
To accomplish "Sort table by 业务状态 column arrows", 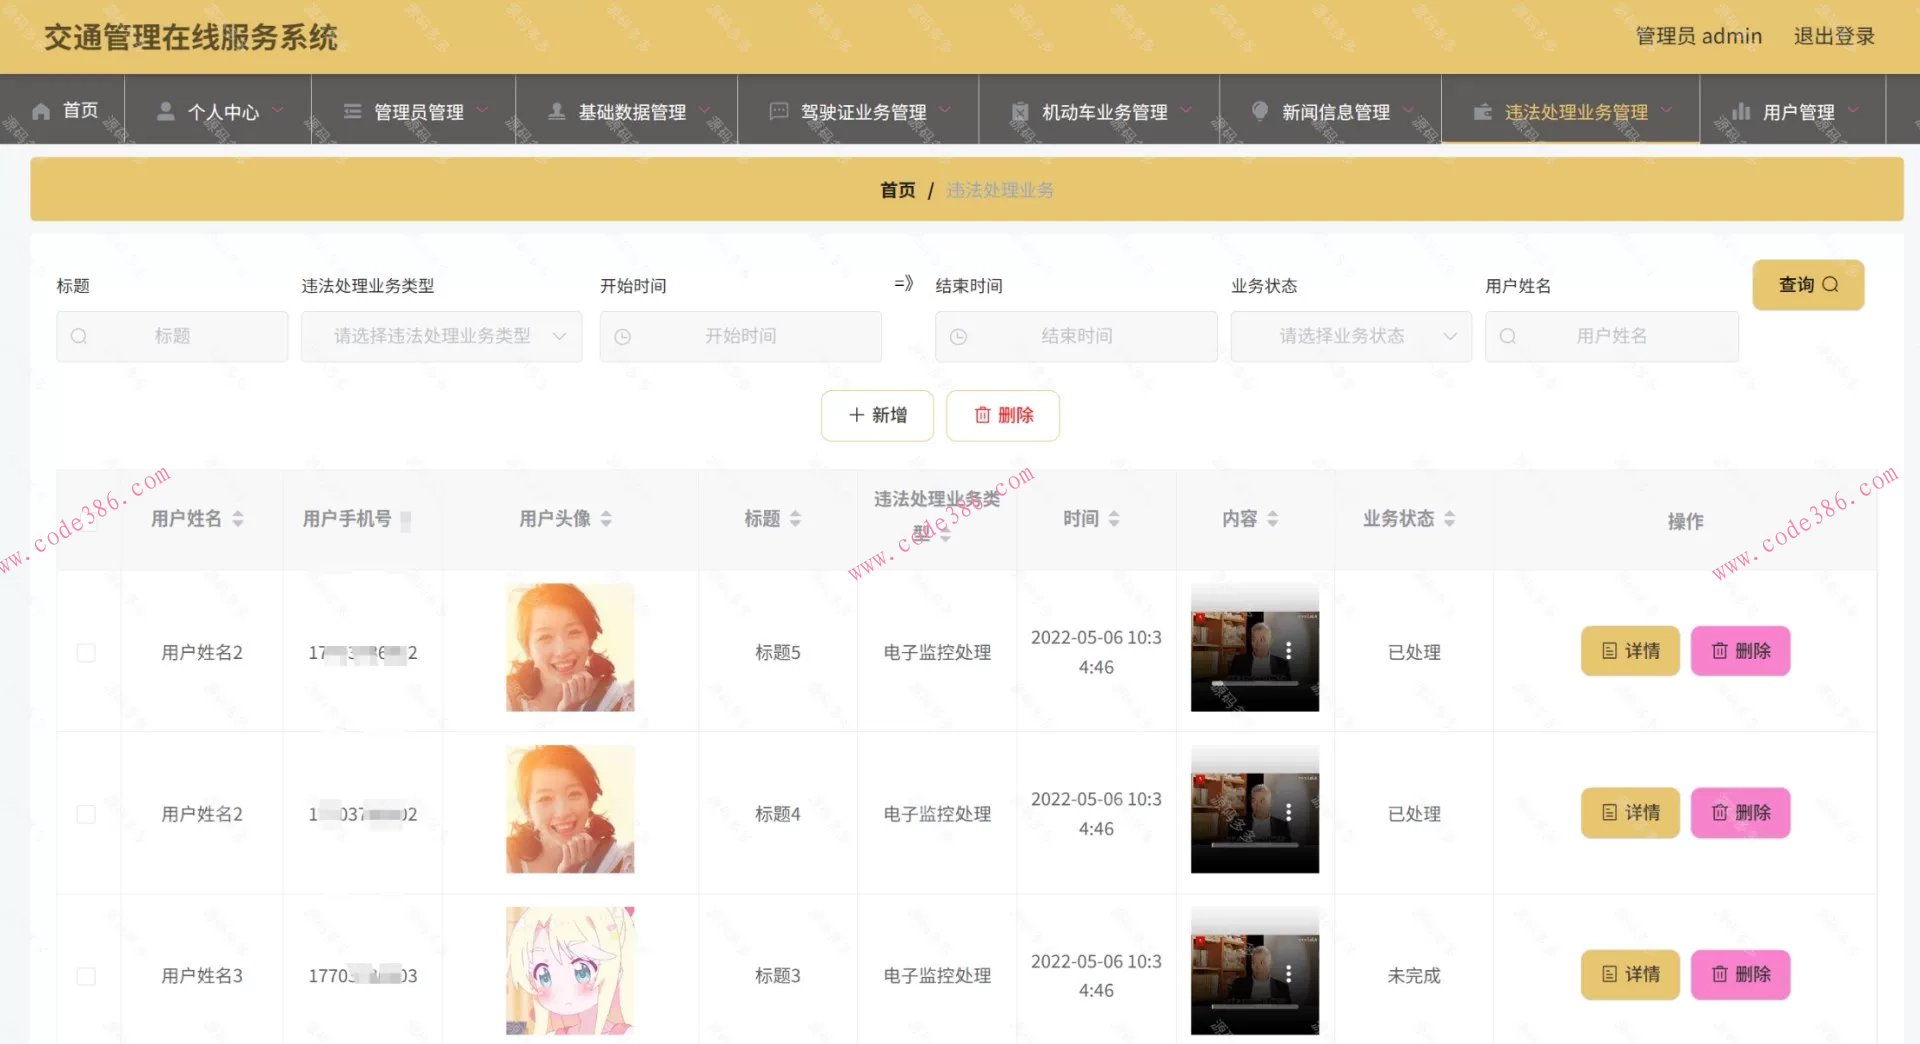I will [x=1449, y=519].
